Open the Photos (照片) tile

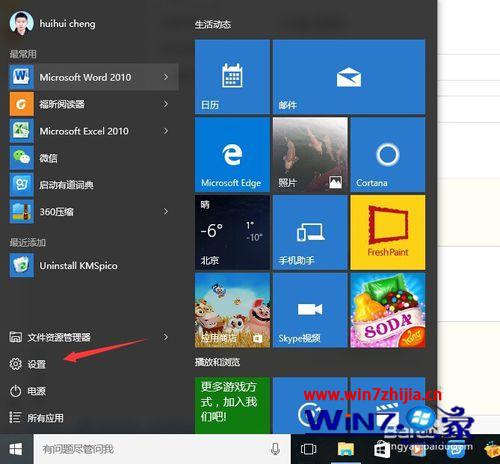(310, 155)
